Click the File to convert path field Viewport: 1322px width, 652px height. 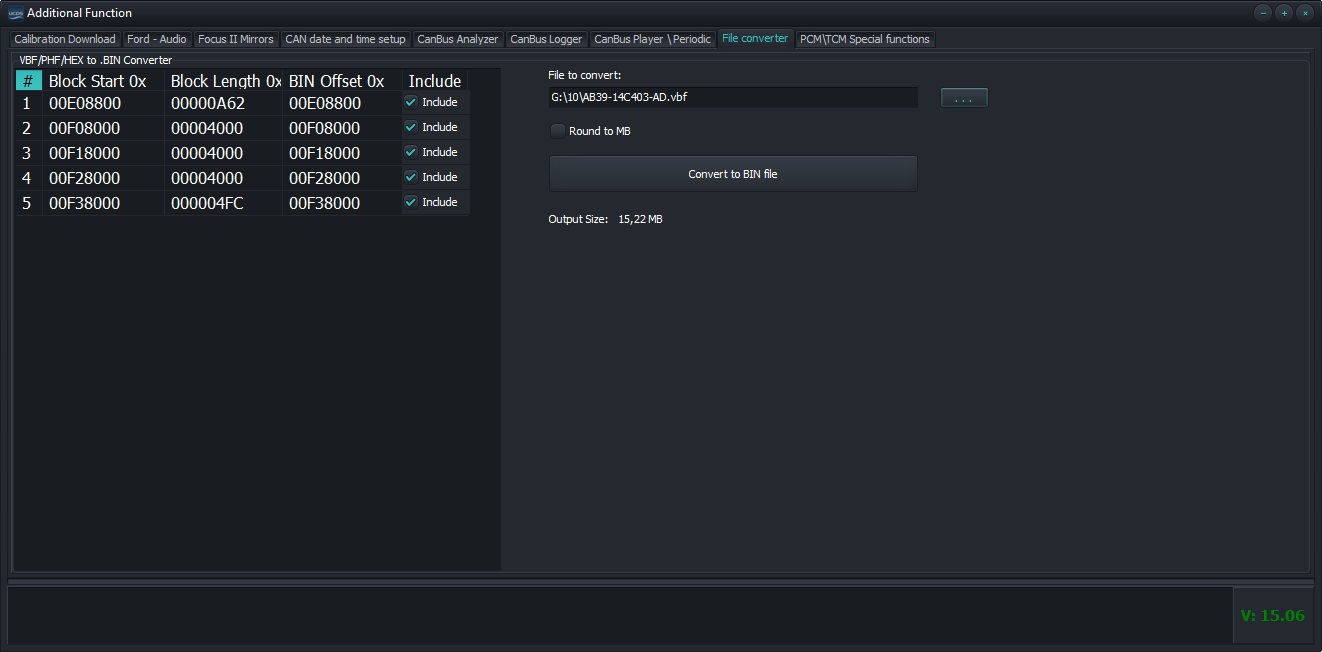coord(732,97)
